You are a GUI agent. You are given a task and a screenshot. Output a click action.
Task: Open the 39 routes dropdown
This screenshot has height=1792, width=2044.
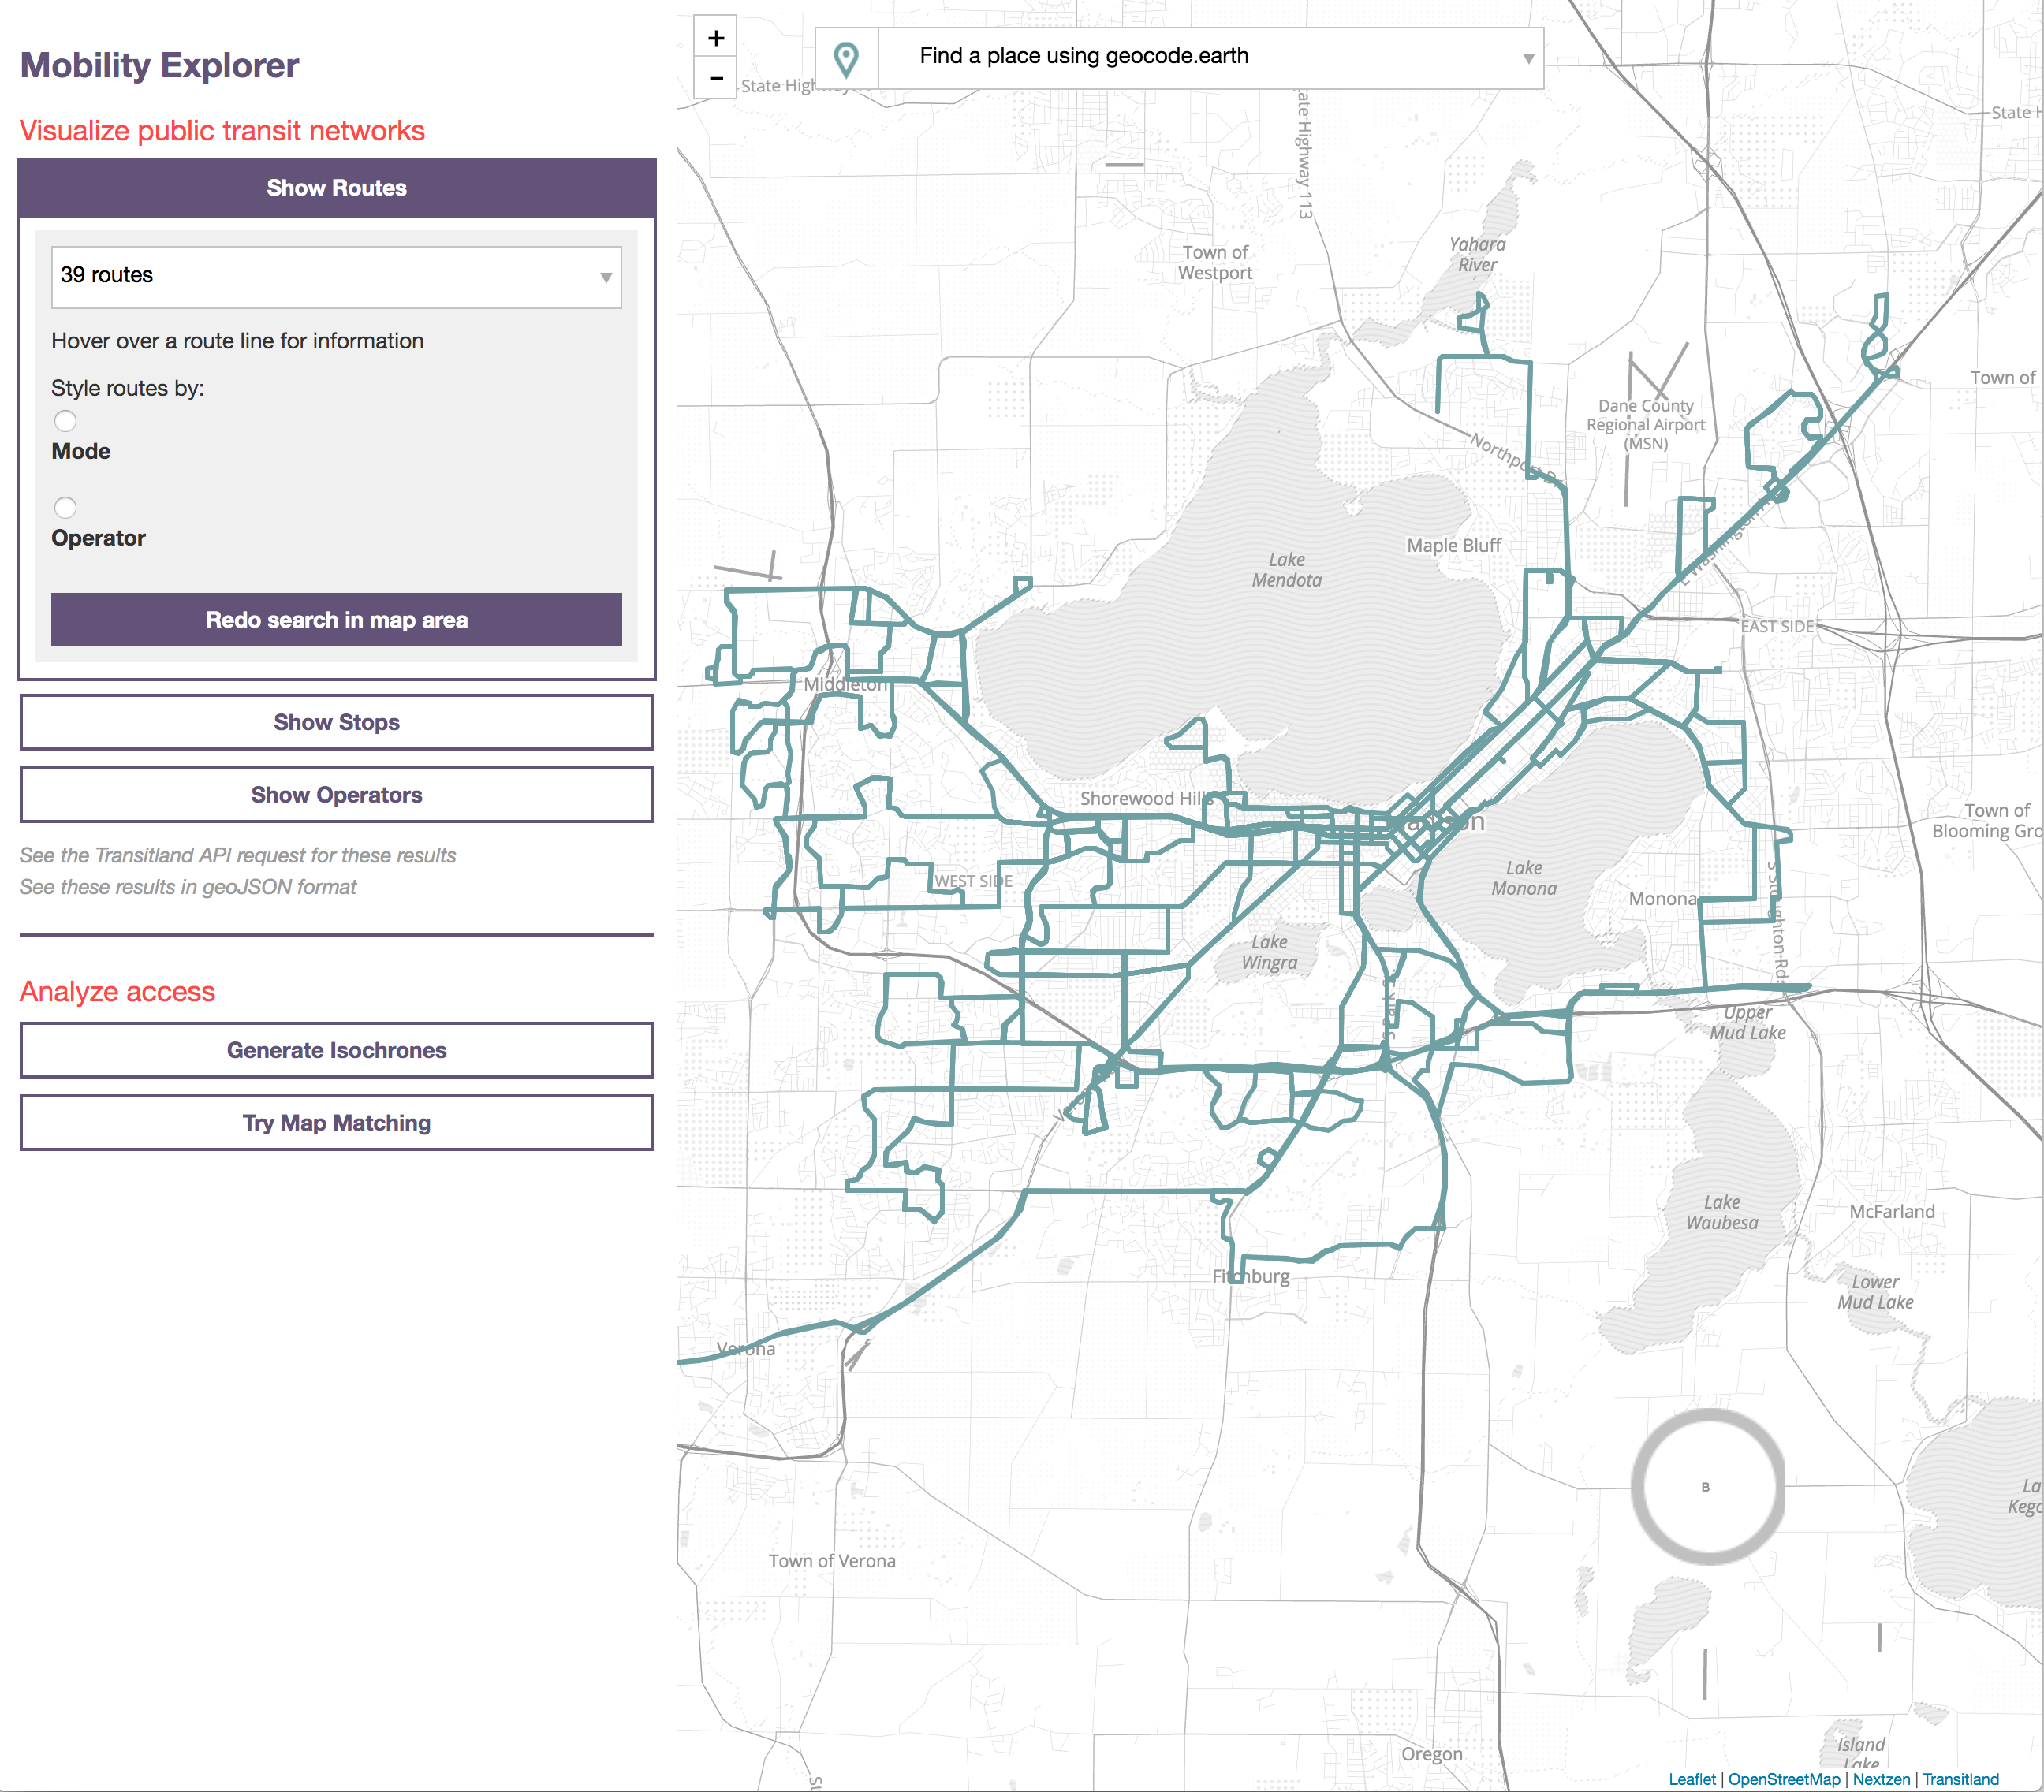tap(336, 277)
